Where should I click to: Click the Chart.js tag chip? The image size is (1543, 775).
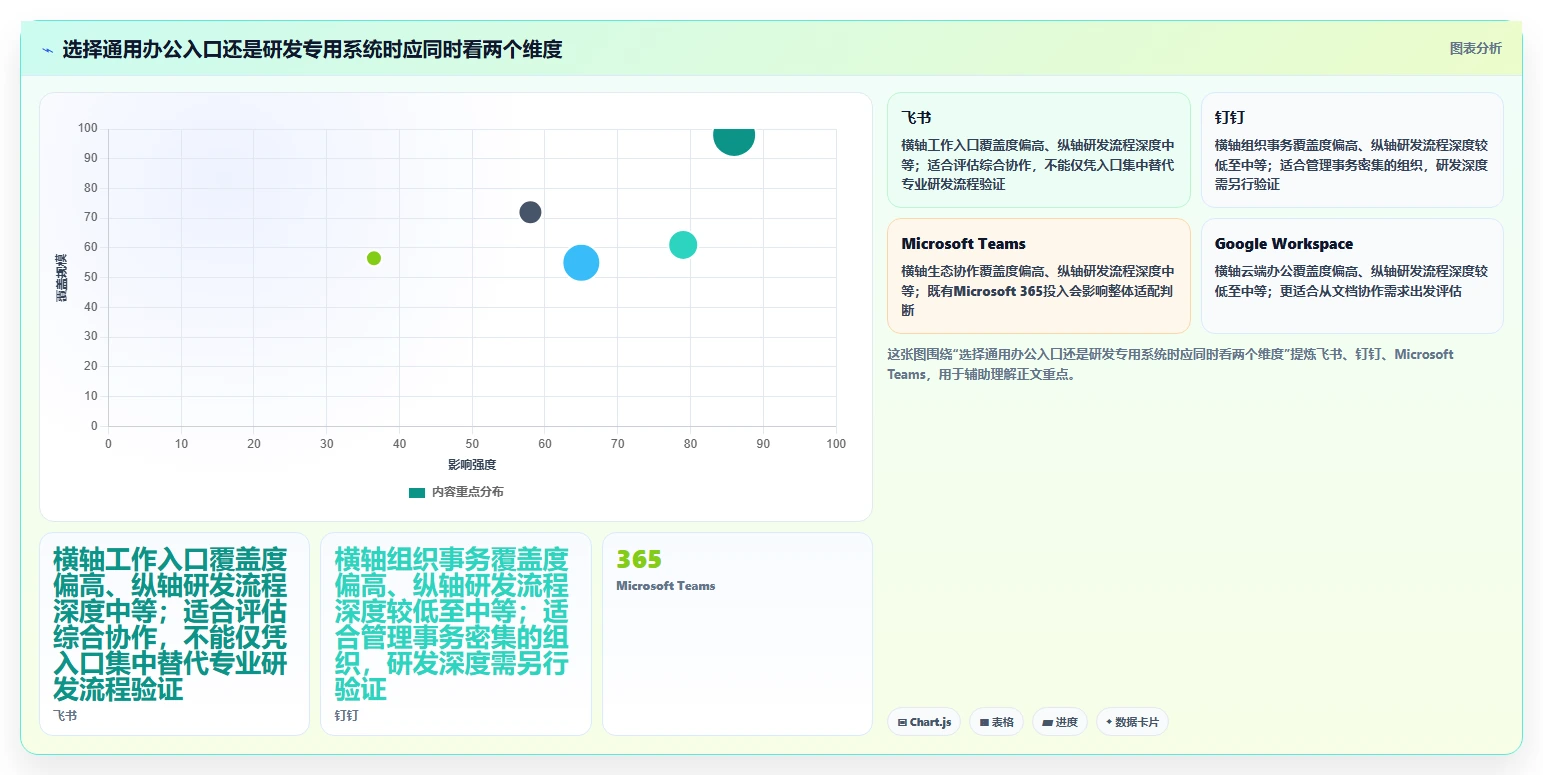pos(924,722)
